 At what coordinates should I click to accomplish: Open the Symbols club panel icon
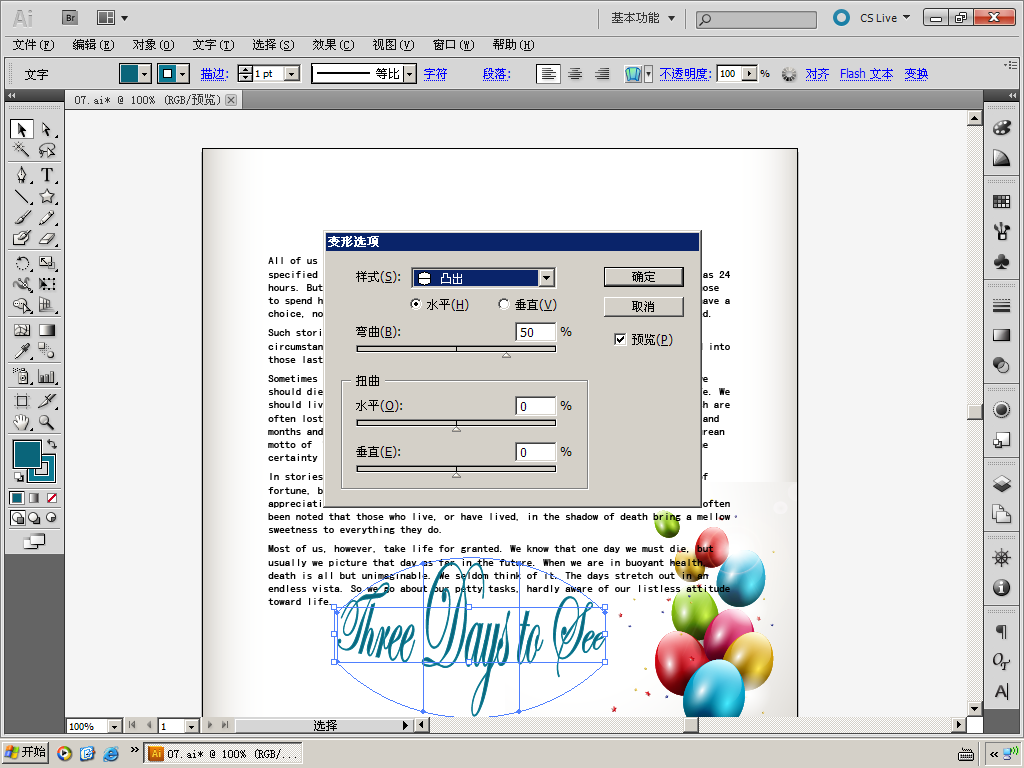[x=1001, y=262]
